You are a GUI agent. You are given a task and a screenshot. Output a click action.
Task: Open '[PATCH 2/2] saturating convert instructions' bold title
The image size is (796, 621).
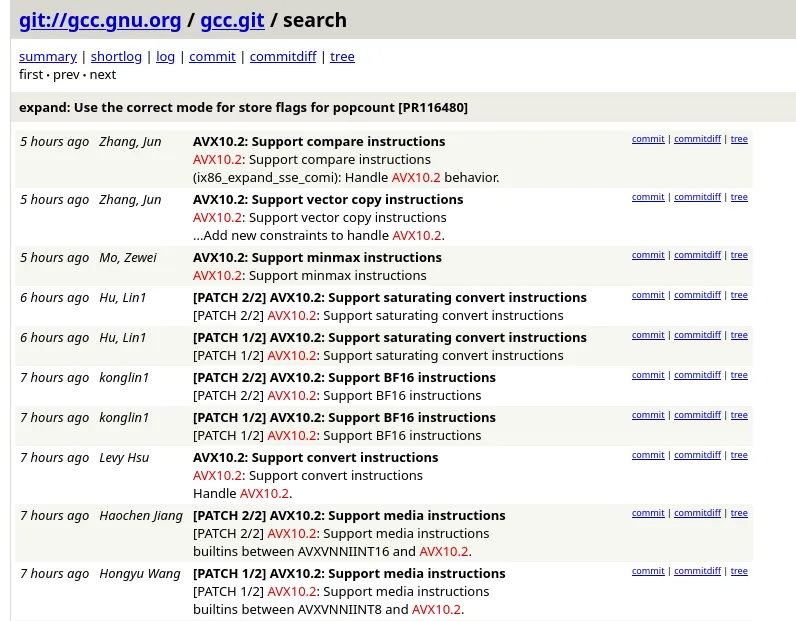390,297
